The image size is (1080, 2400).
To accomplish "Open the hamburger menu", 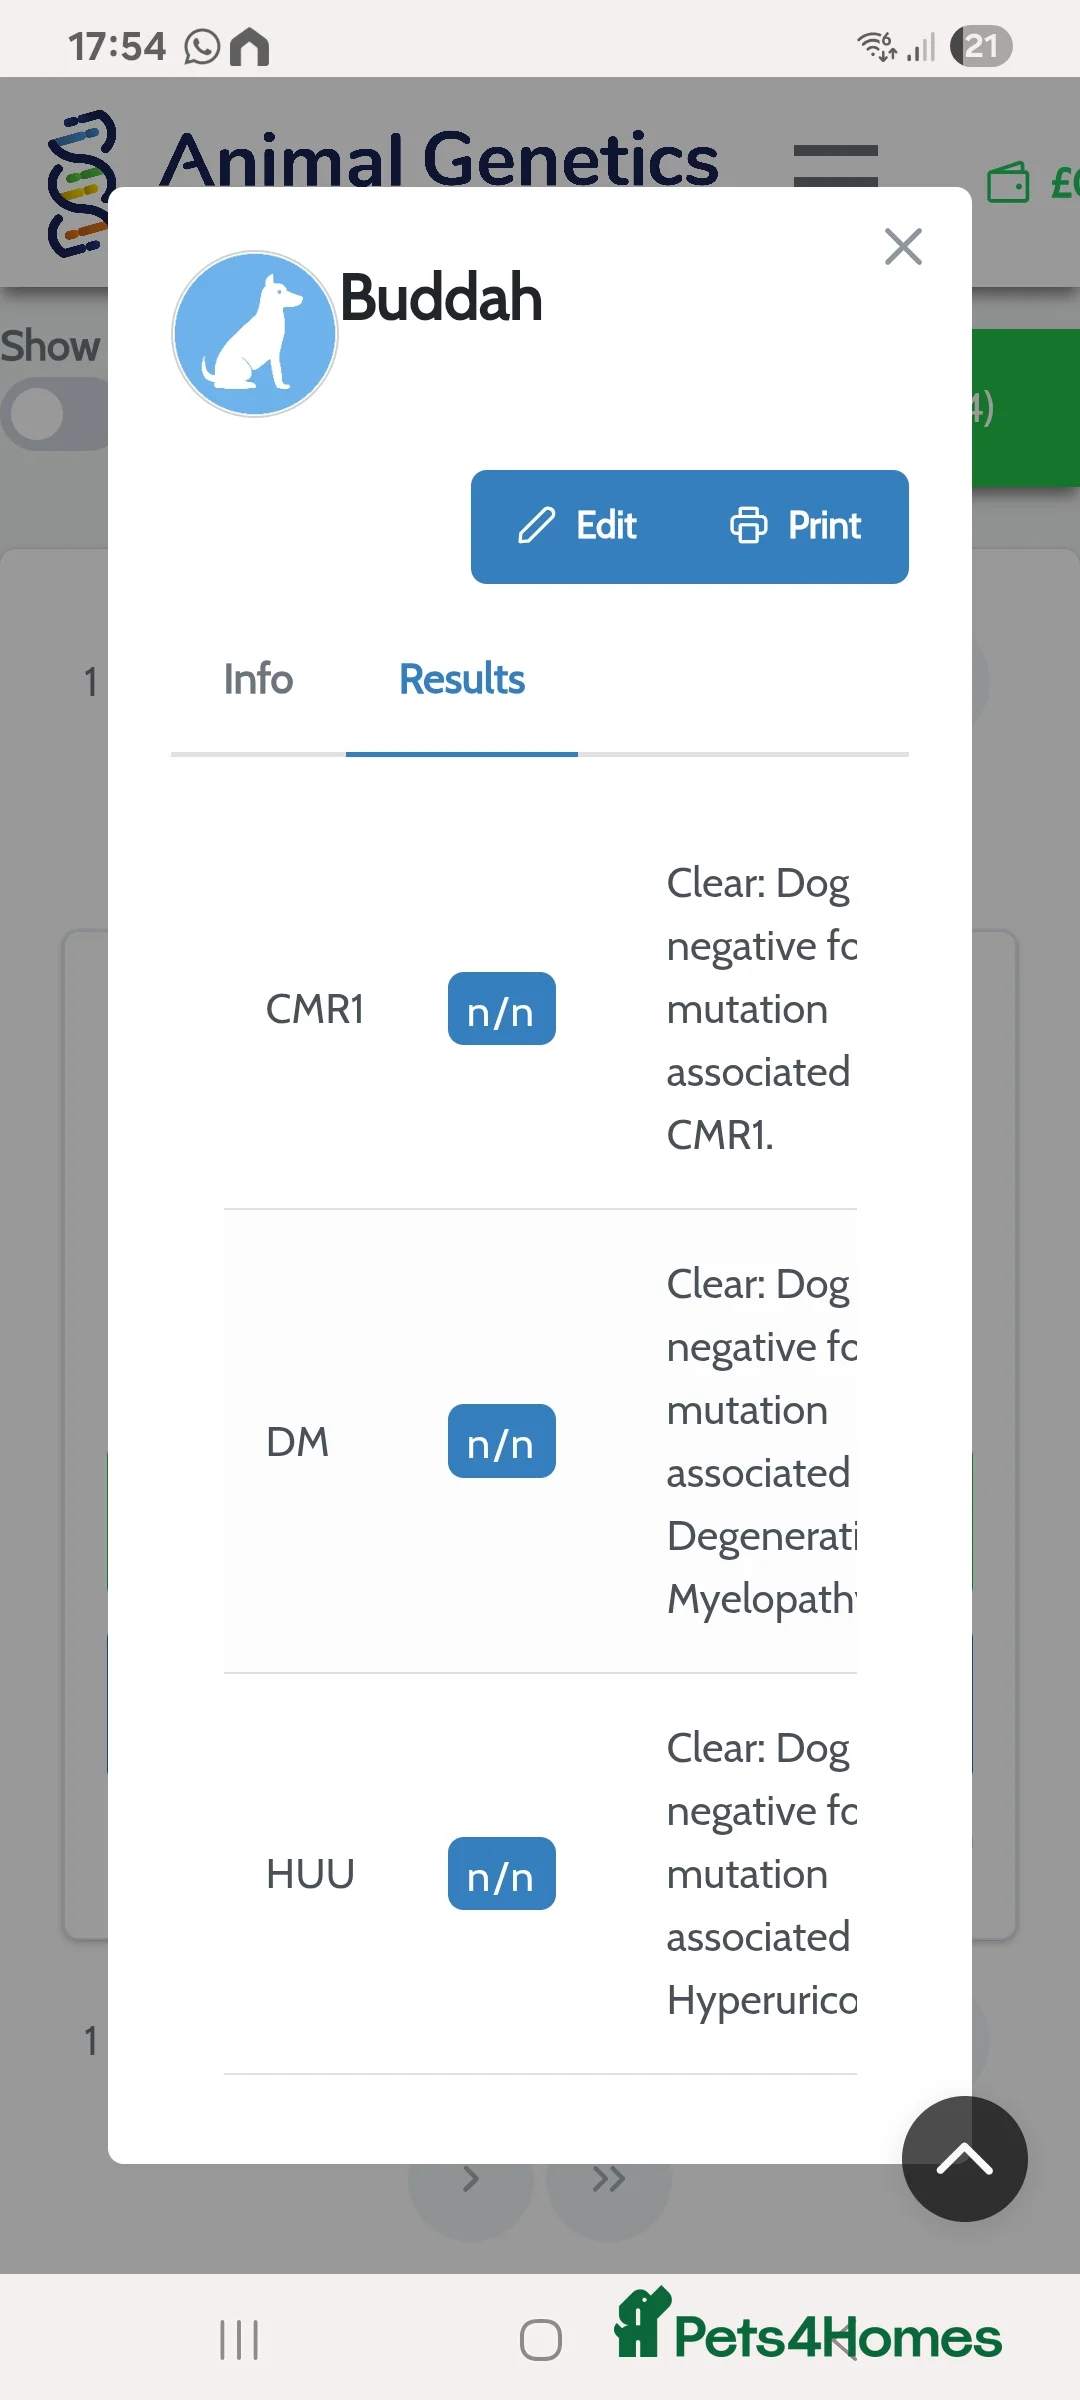I will [x=835, y=163].
